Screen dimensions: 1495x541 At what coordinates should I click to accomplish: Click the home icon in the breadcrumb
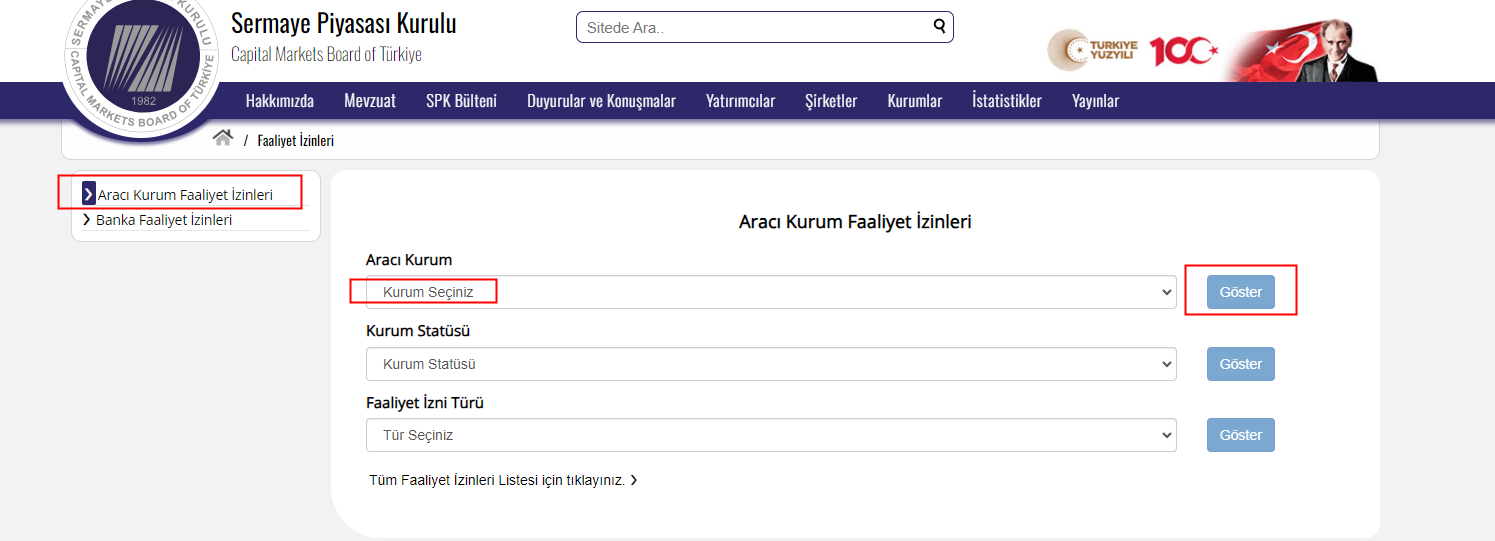tap(223, 139)
